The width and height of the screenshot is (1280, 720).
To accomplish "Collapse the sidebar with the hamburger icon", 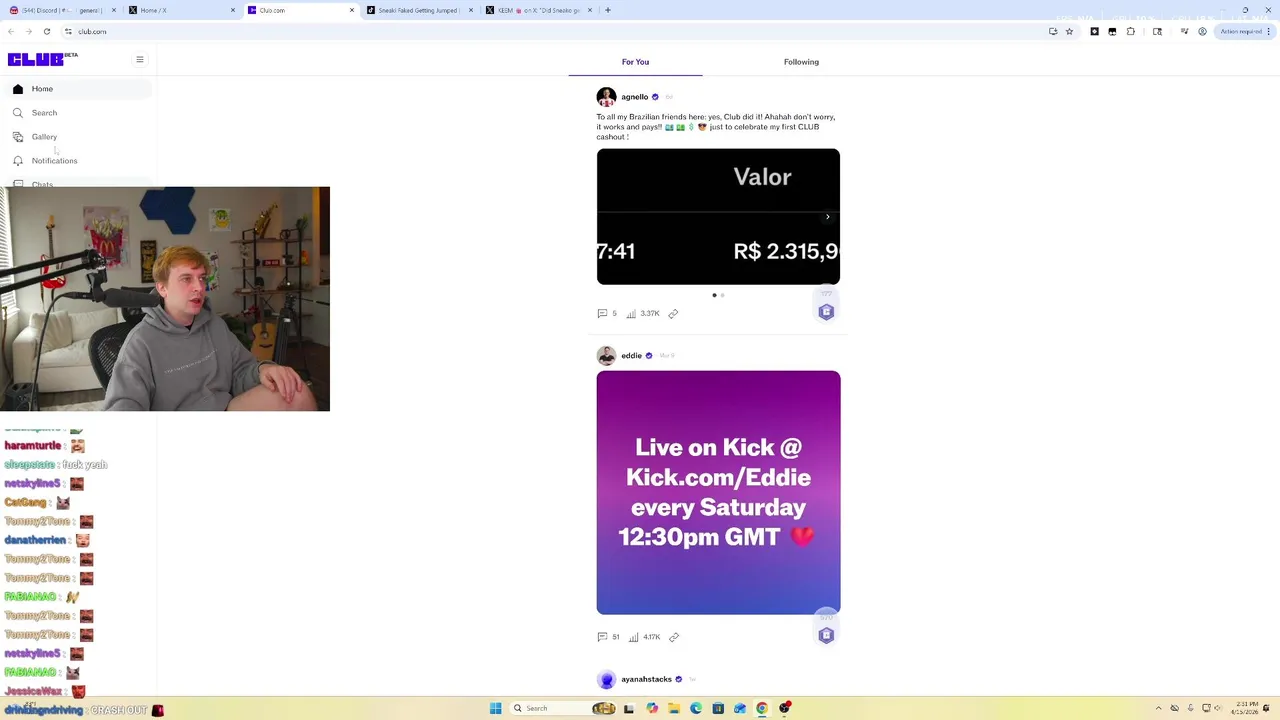I will coord(140,60).
